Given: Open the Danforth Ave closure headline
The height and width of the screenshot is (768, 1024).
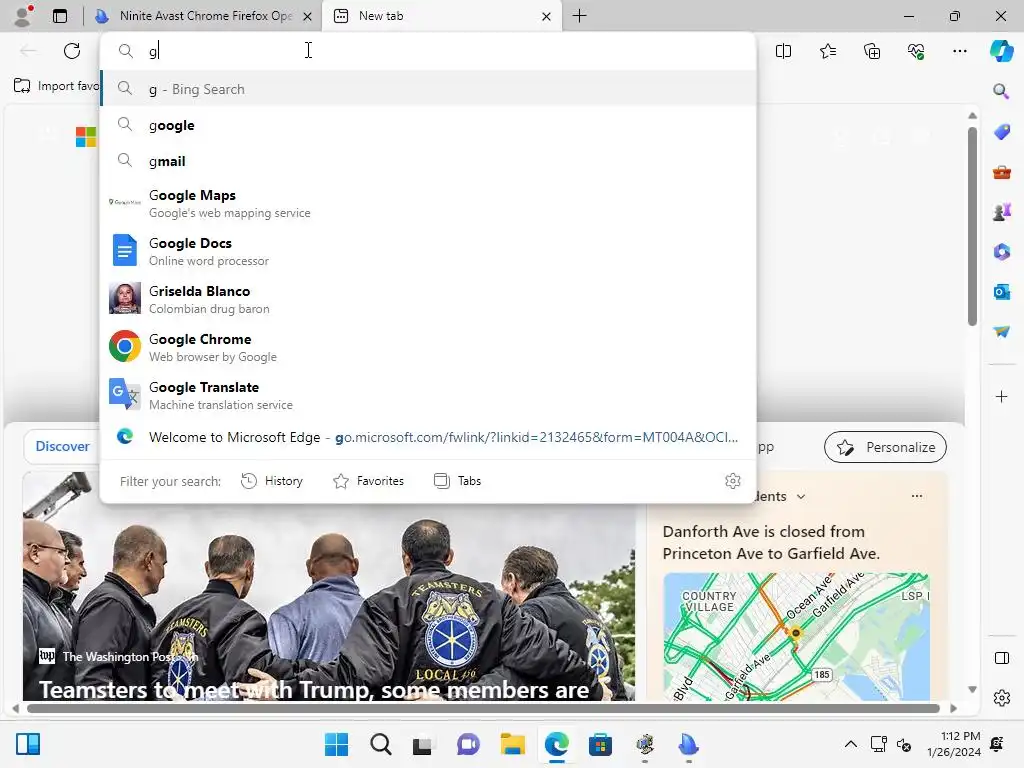Looking at the screenshot, I should [771, 543].
